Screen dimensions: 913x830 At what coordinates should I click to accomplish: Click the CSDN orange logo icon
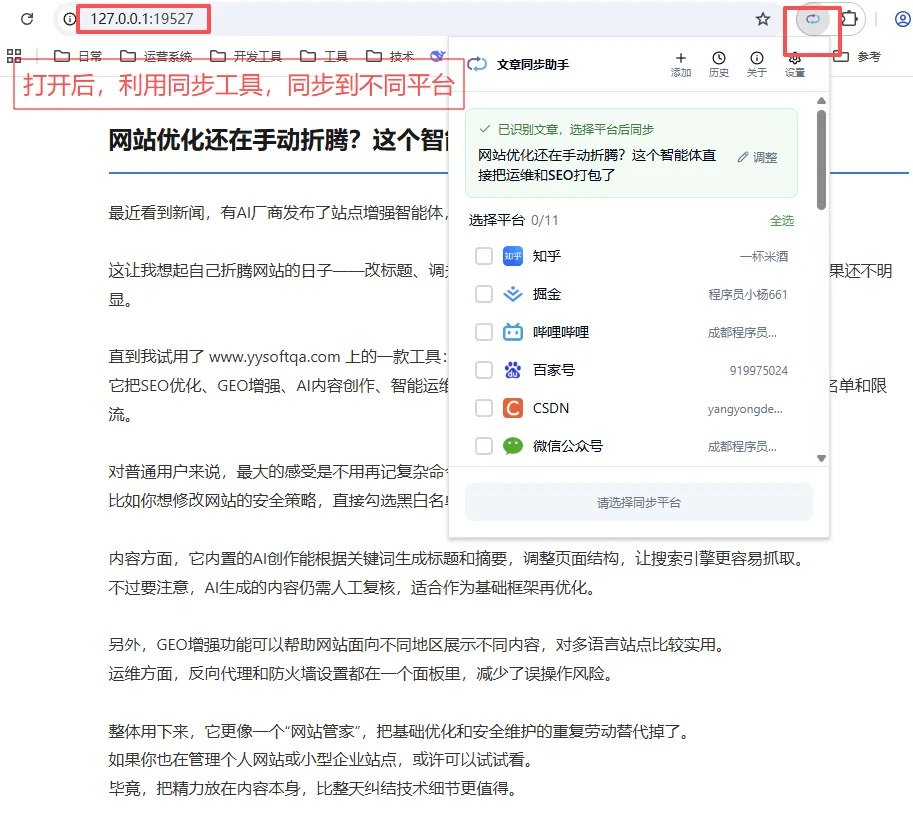point(512,408)
